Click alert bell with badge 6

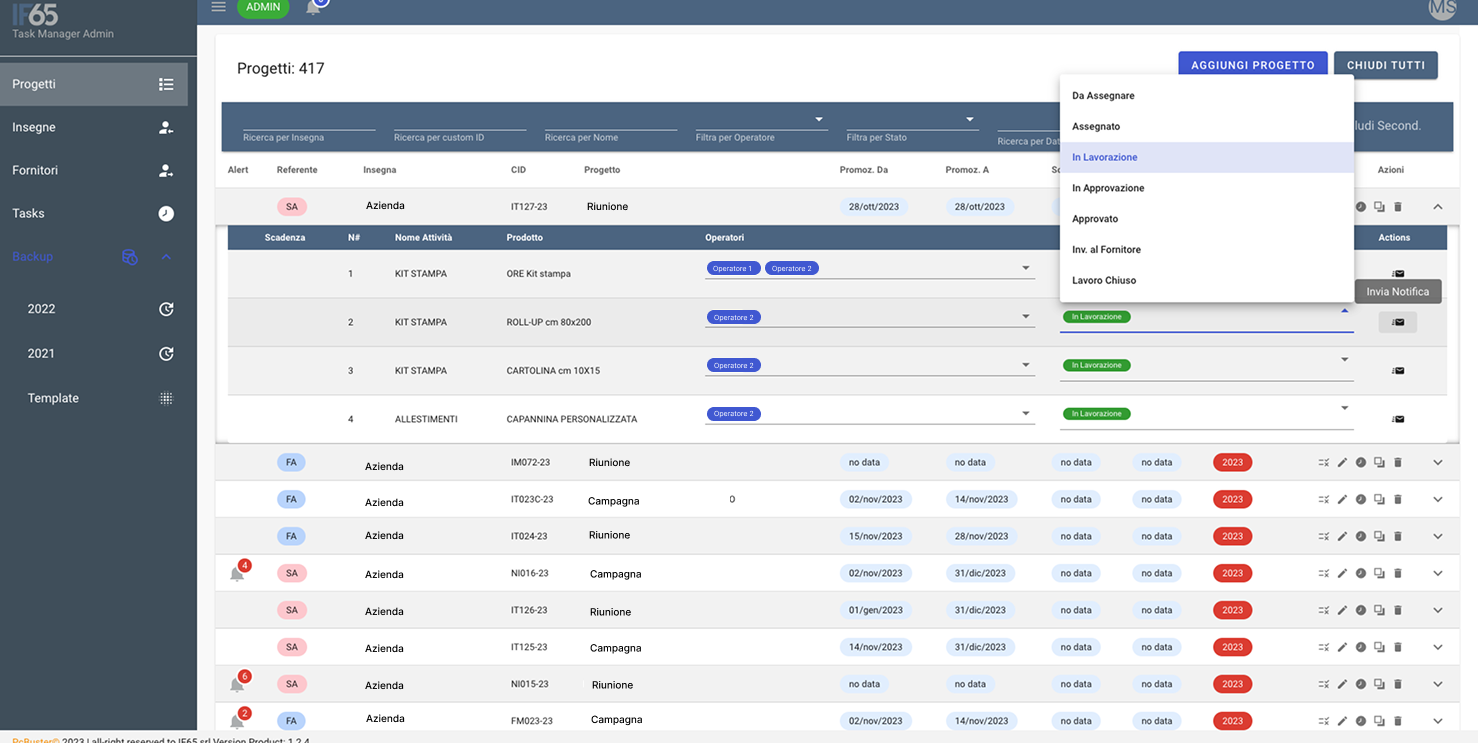238,683
